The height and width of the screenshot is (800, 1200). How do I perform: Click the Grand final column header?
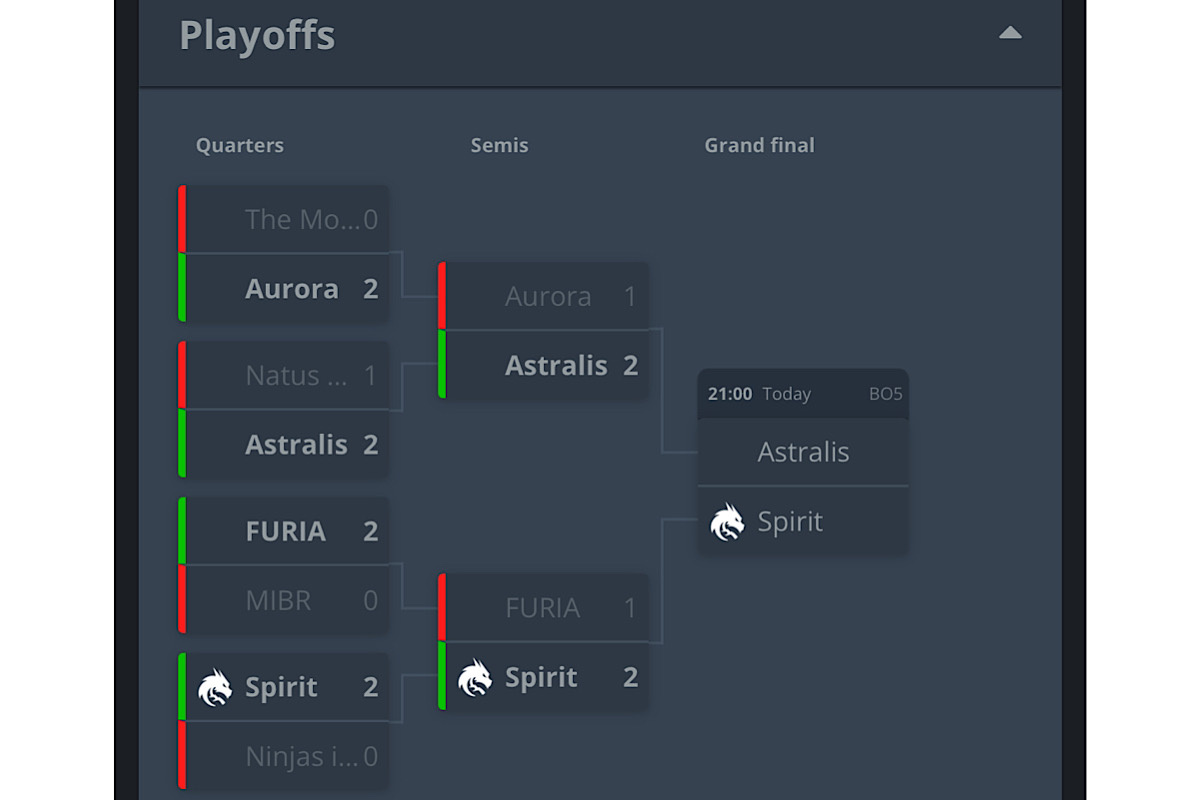(x=759, y=146)
